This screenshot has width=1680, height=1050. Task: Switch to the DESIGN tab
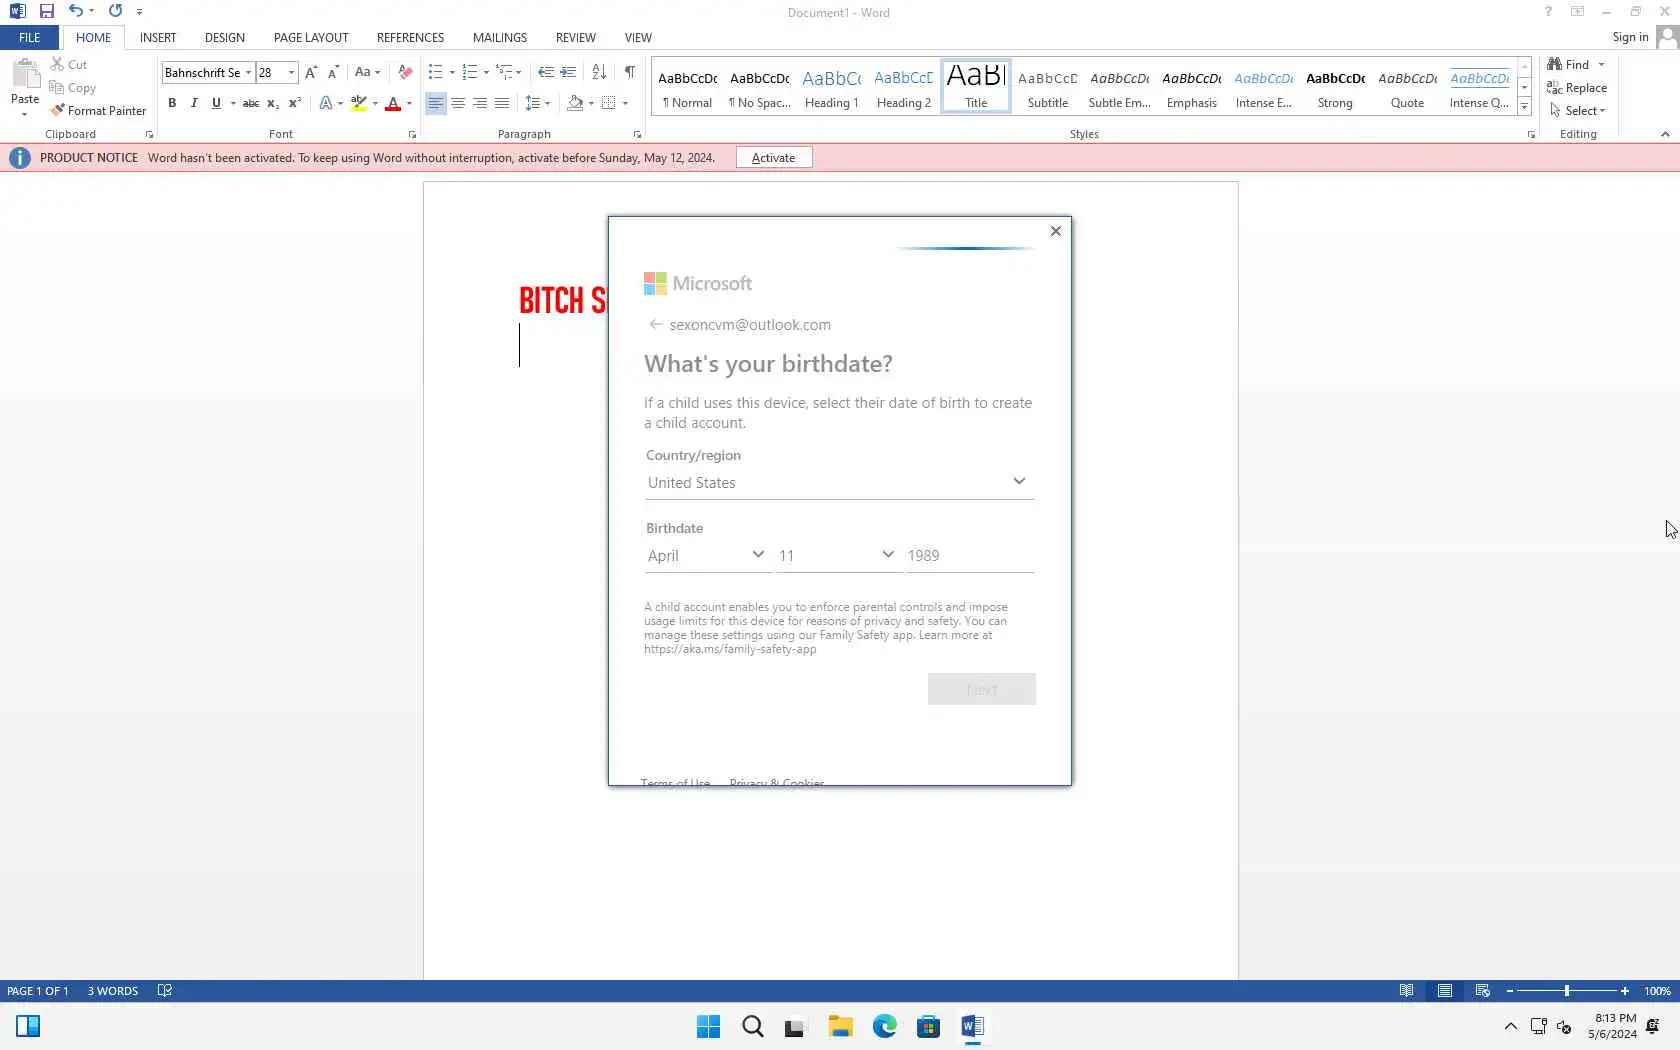(x=224, y=37)
